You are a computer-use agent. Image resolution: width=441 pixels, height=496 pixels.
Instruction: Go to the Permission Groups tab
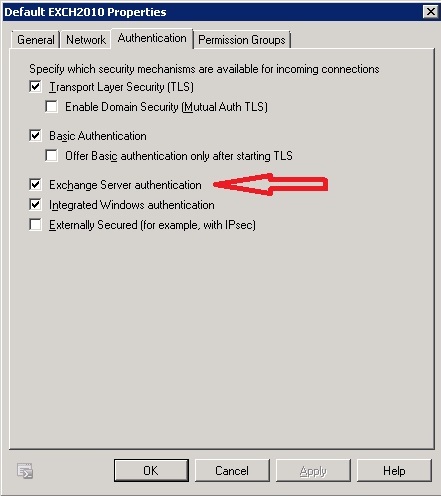[242, 40]
